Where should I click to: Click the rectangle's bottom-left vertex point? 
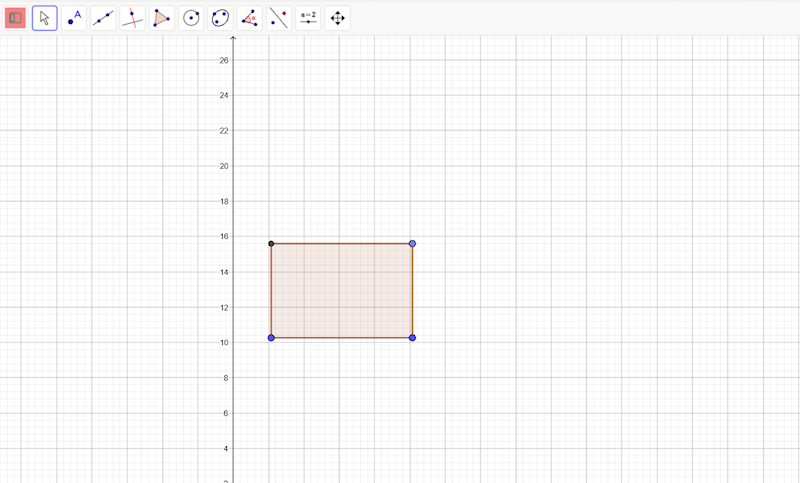tap(271, 338)
